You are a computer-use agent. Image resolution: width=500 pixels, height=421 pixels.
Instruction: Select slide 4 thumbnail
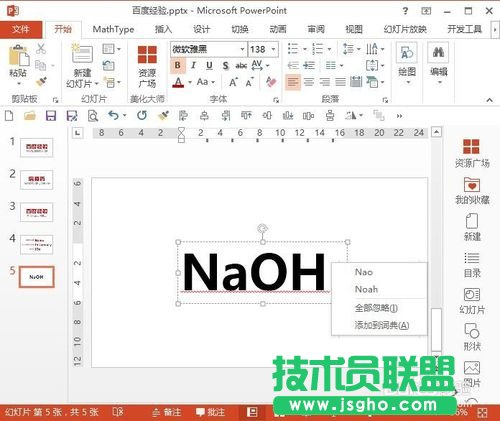(36, 245)
